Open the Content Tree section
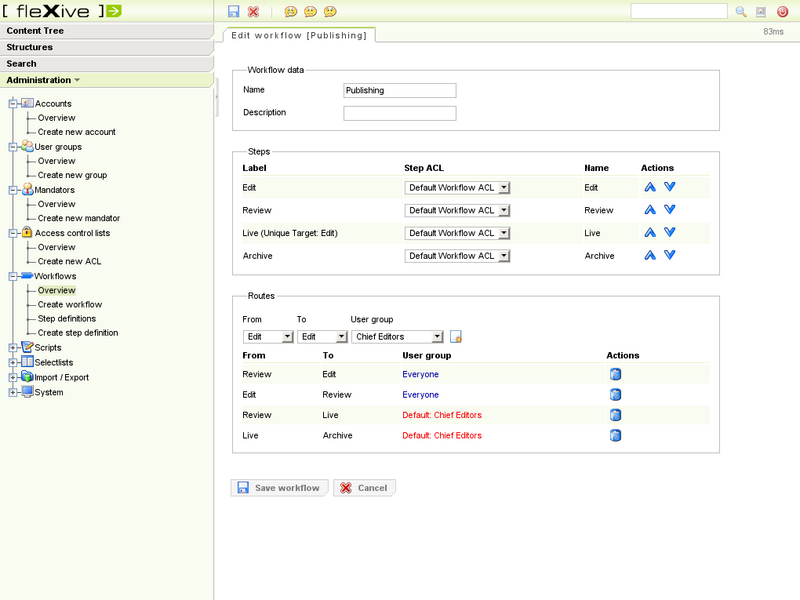 36,31
